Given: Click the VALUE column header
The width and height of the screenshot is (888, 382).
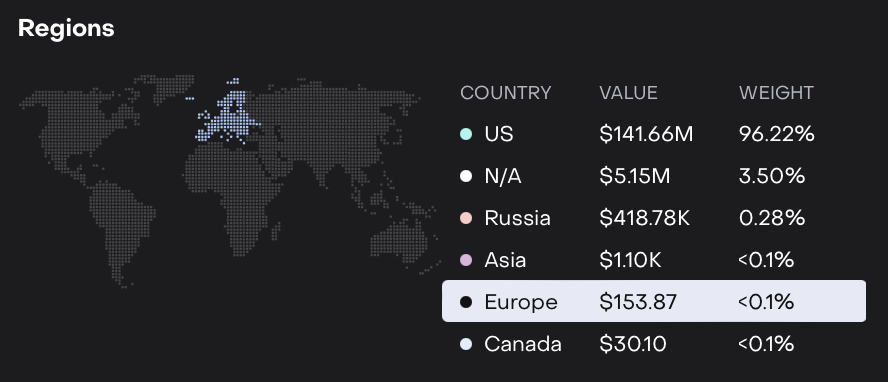Looking at the screenshot, I should 629,93.
